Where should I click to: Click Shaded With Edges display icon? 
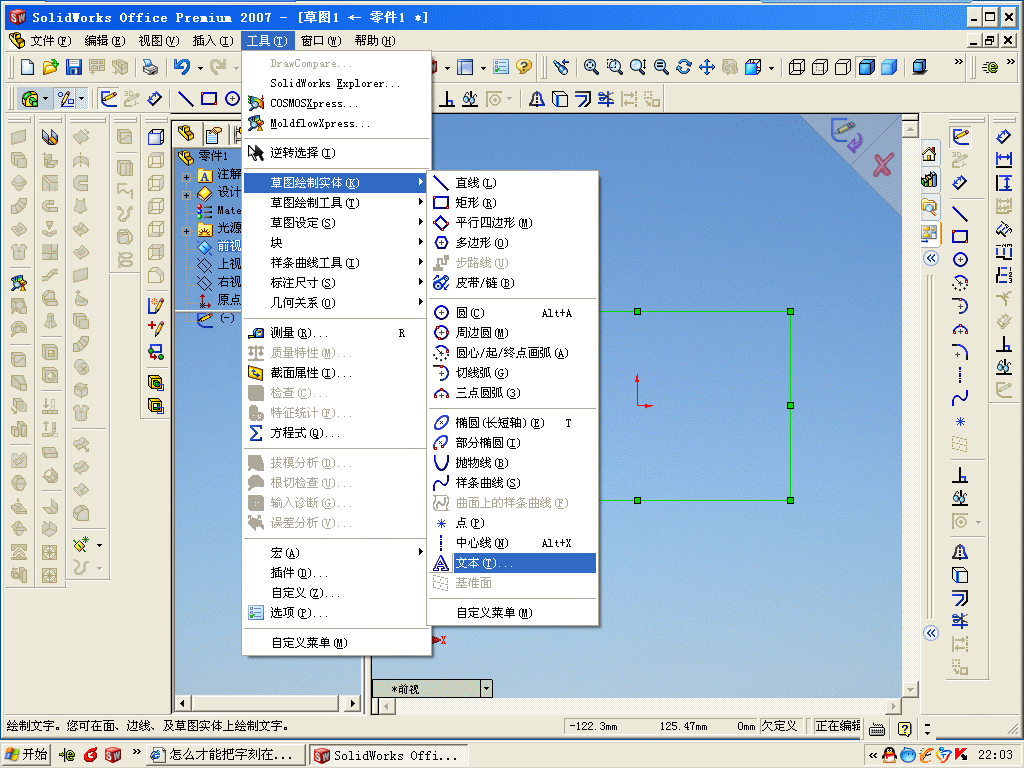866,67
